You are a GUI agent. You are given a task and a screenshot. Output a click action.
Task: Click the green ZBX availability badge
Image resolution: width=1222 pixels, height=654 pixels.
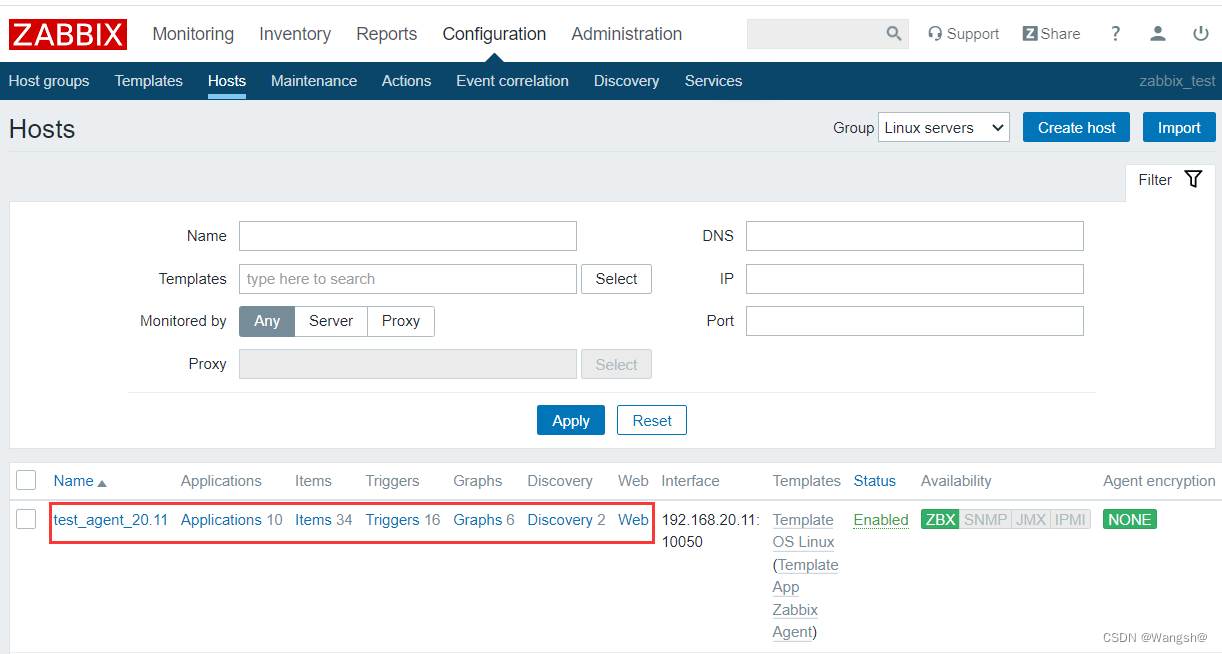[x=940, y=520]
